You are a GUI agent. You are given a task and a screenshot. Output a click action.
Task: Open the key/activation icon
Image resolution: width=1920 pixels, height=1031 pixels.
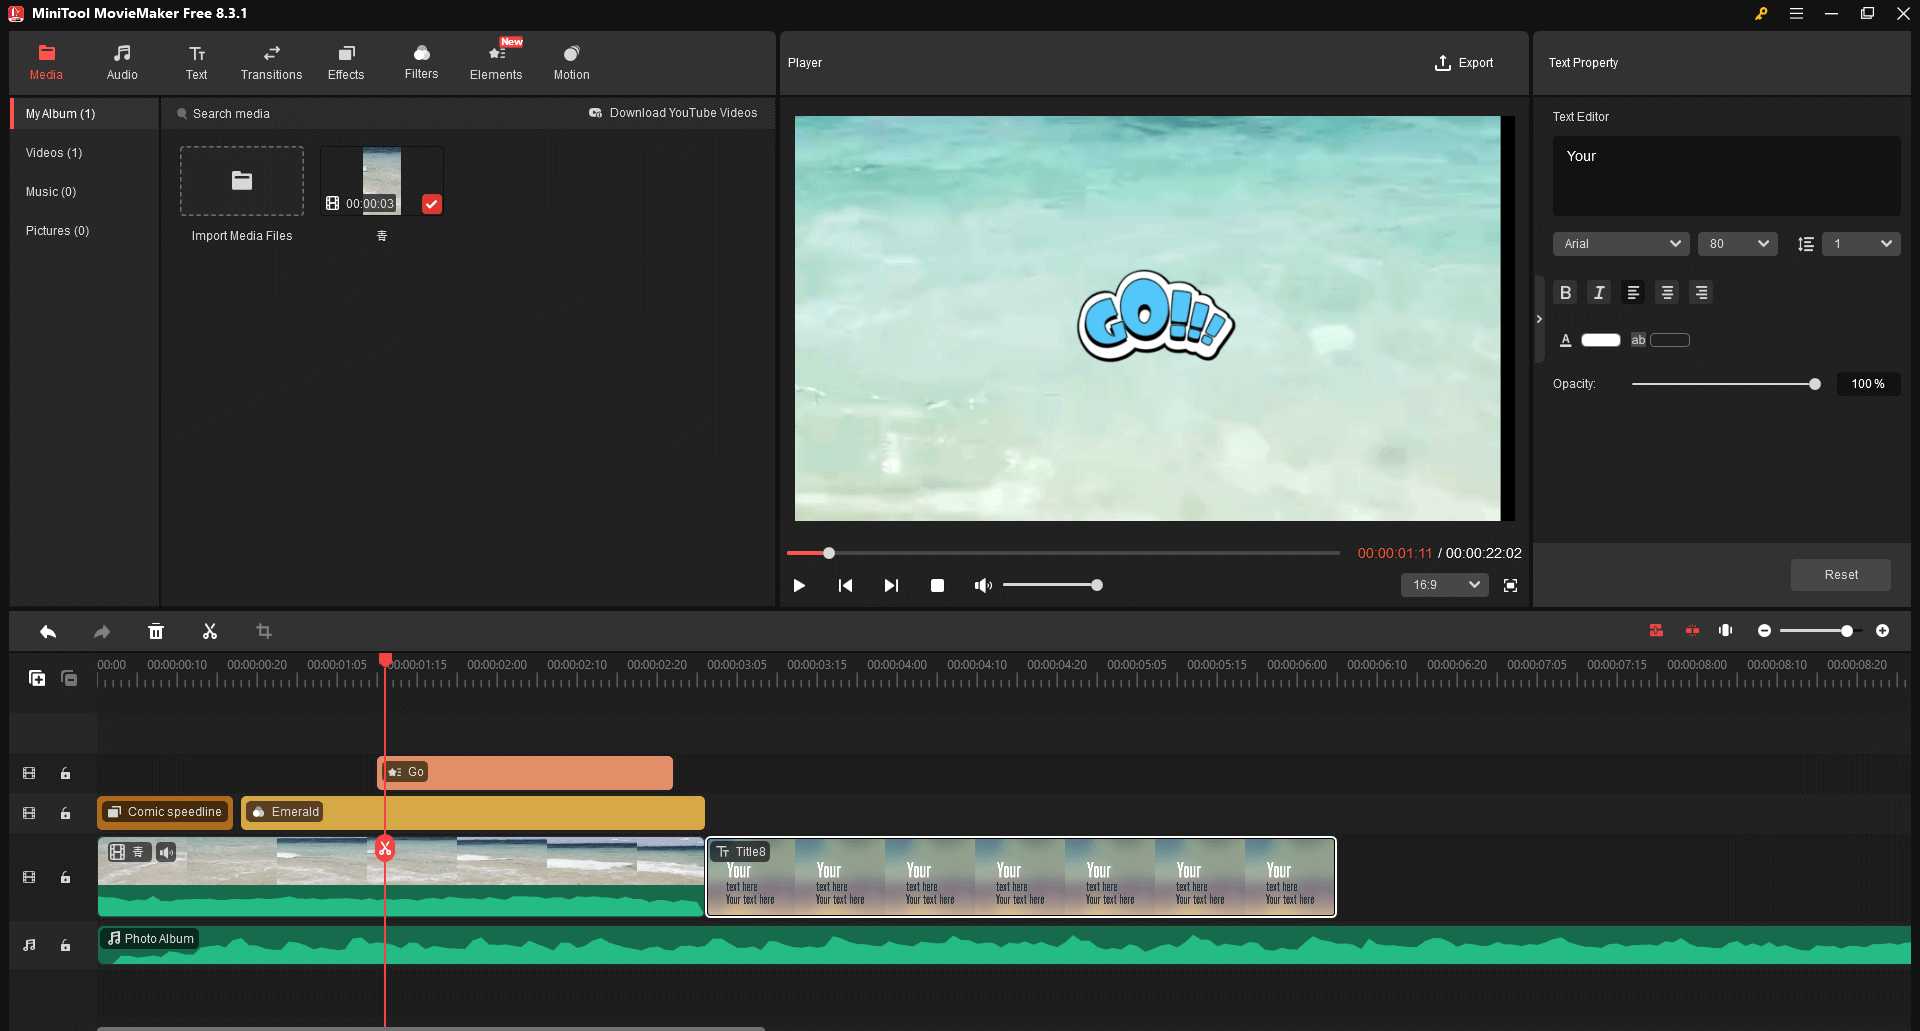[x=1761, y=14]
